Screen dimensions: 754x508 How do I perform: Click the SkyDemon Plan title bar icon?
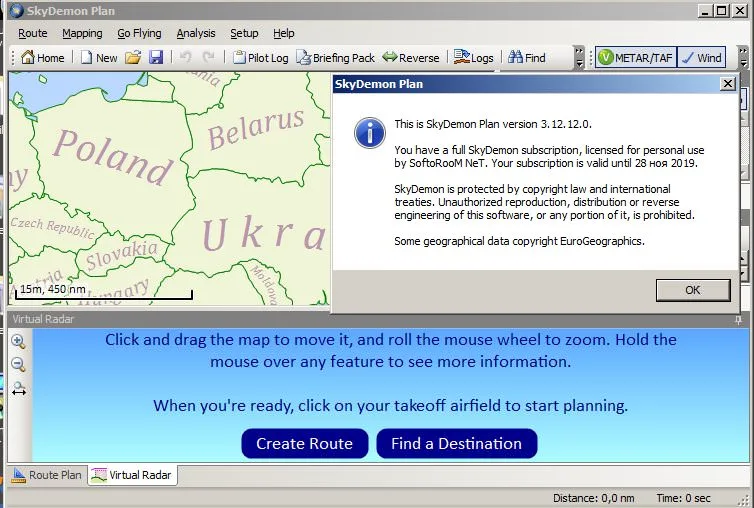click(x=16, y=11)
